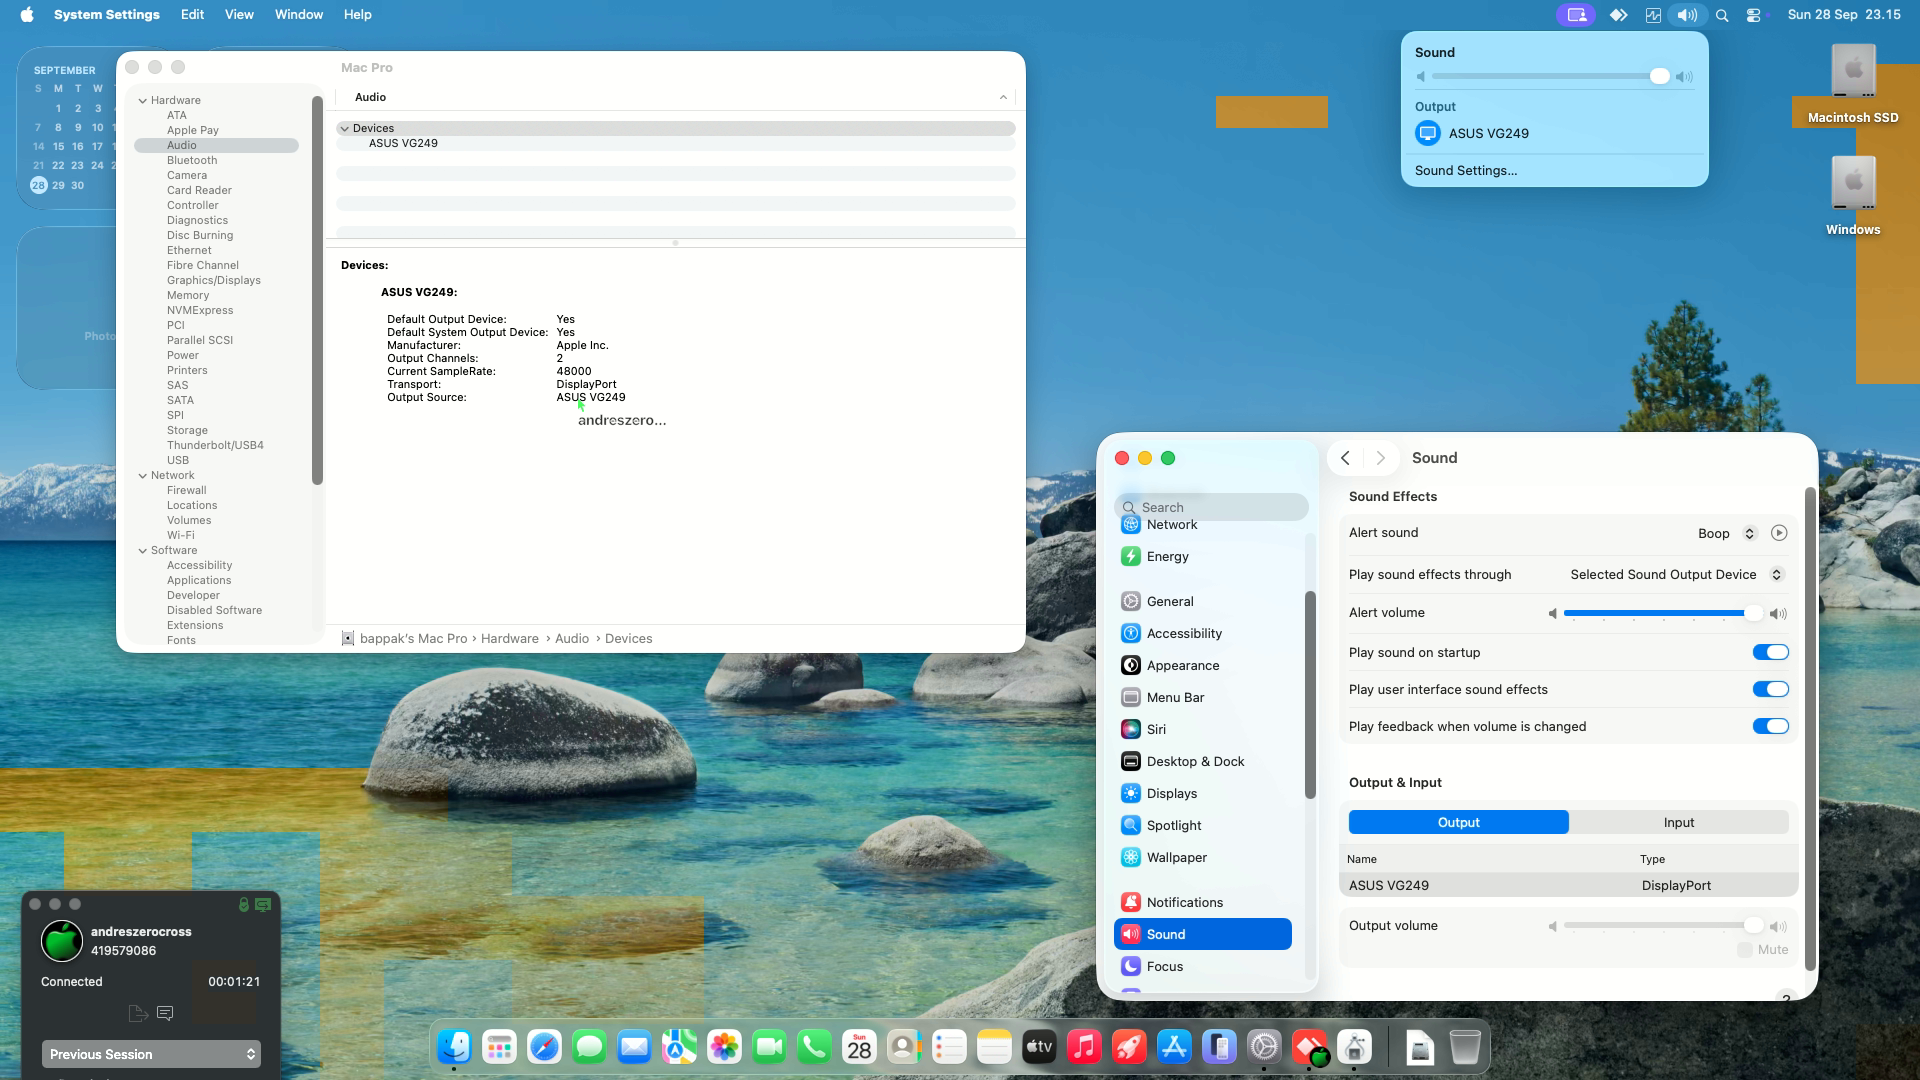Open the Help menu

357,14
